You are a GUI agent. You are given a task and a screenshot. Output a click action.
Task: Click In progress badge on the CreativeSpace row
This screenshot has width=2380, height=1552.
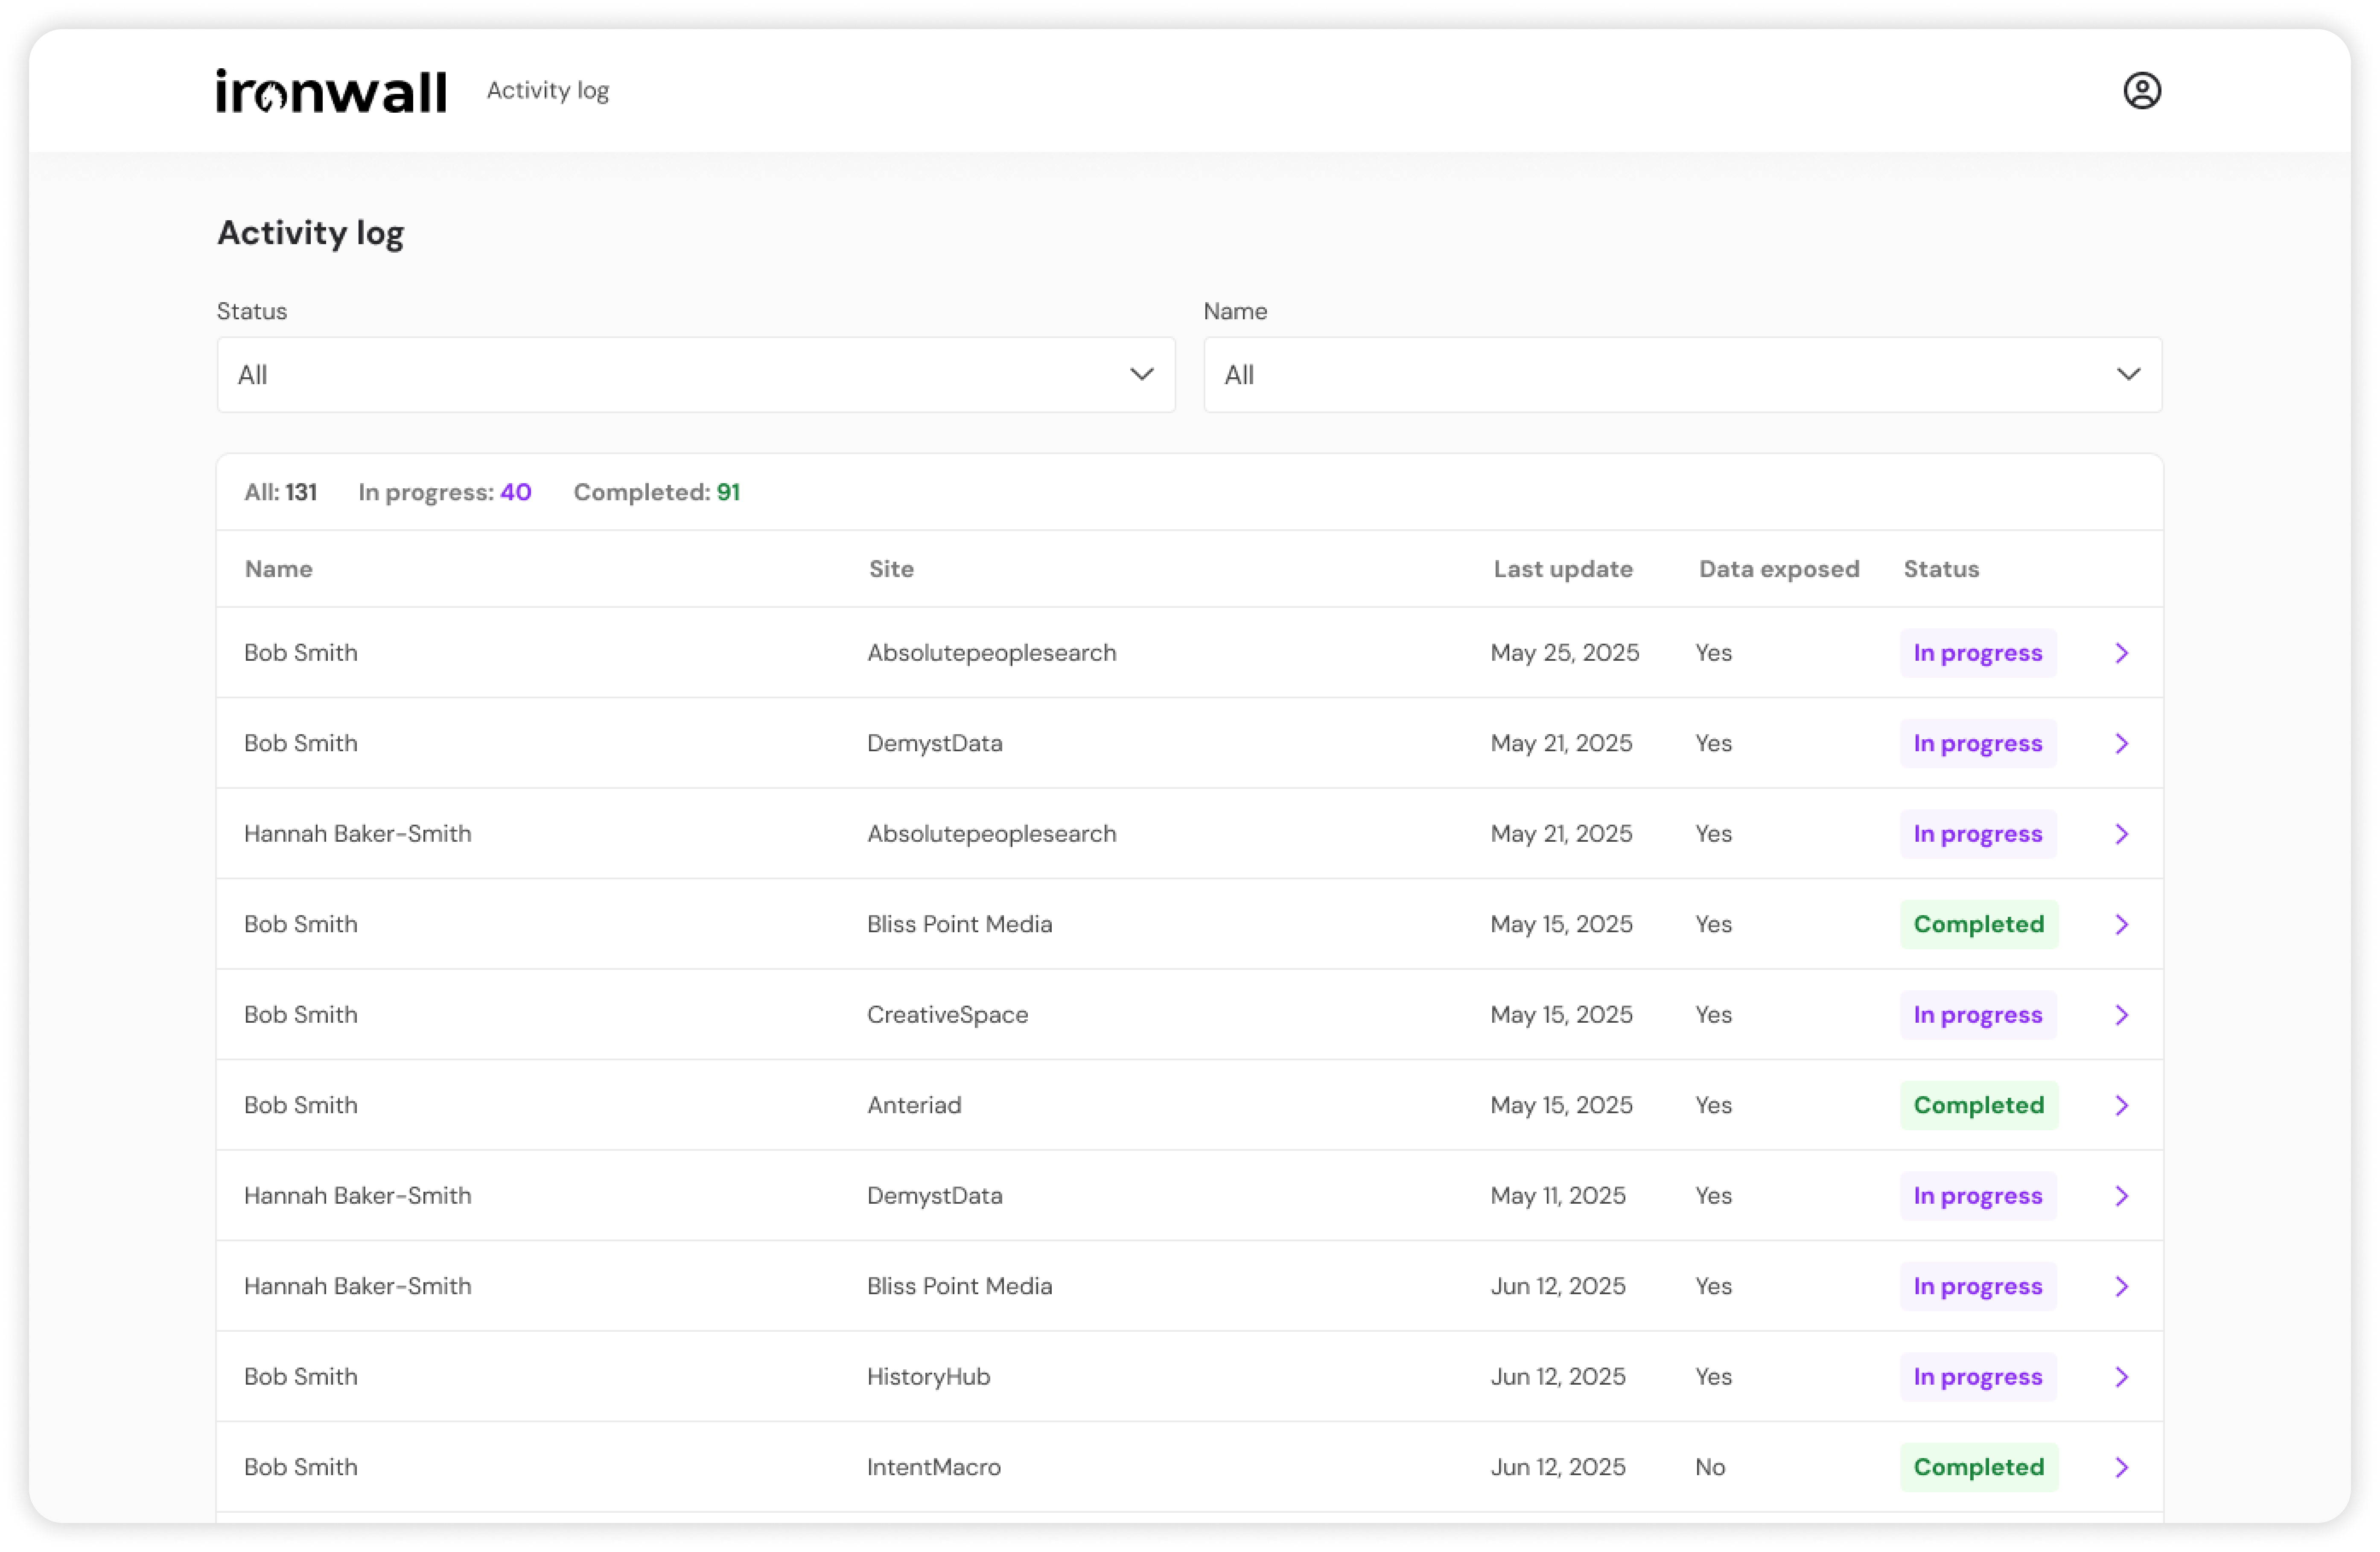click(1978, 1015)
